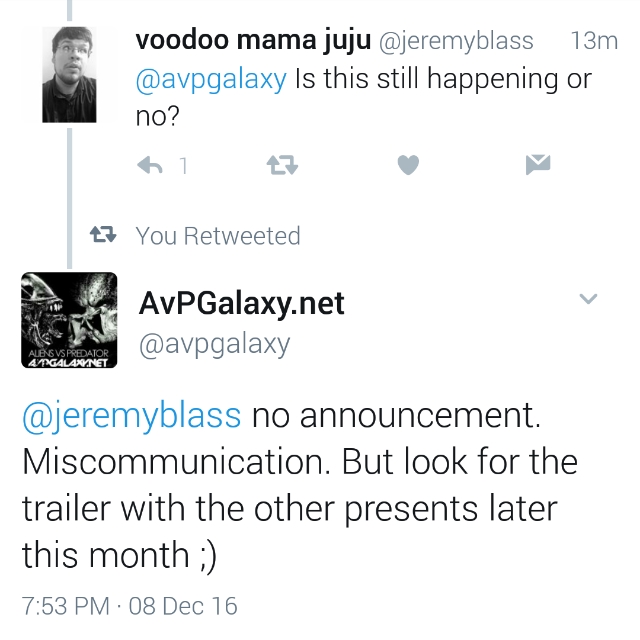Click the "You Retweeted" label
The height and width of the screenshot is (640, 640).
click(218, 236)
